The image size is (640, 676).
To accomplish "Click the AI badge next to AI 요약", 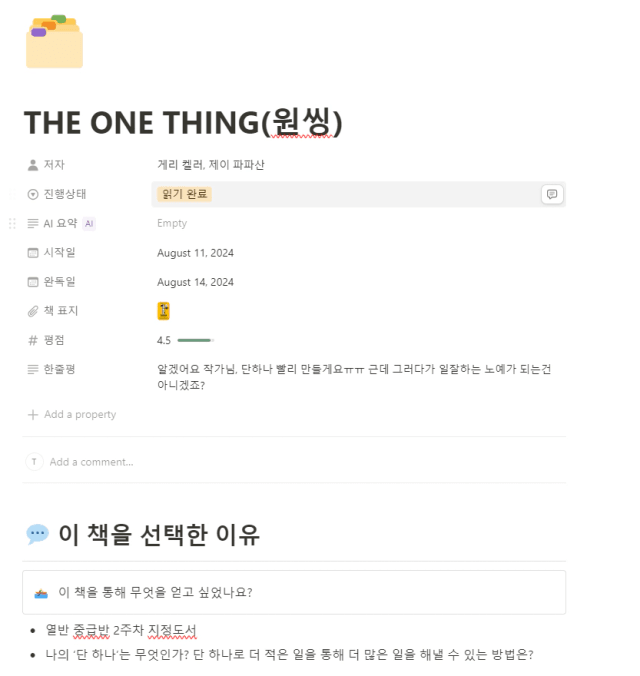I will (89, 223).
